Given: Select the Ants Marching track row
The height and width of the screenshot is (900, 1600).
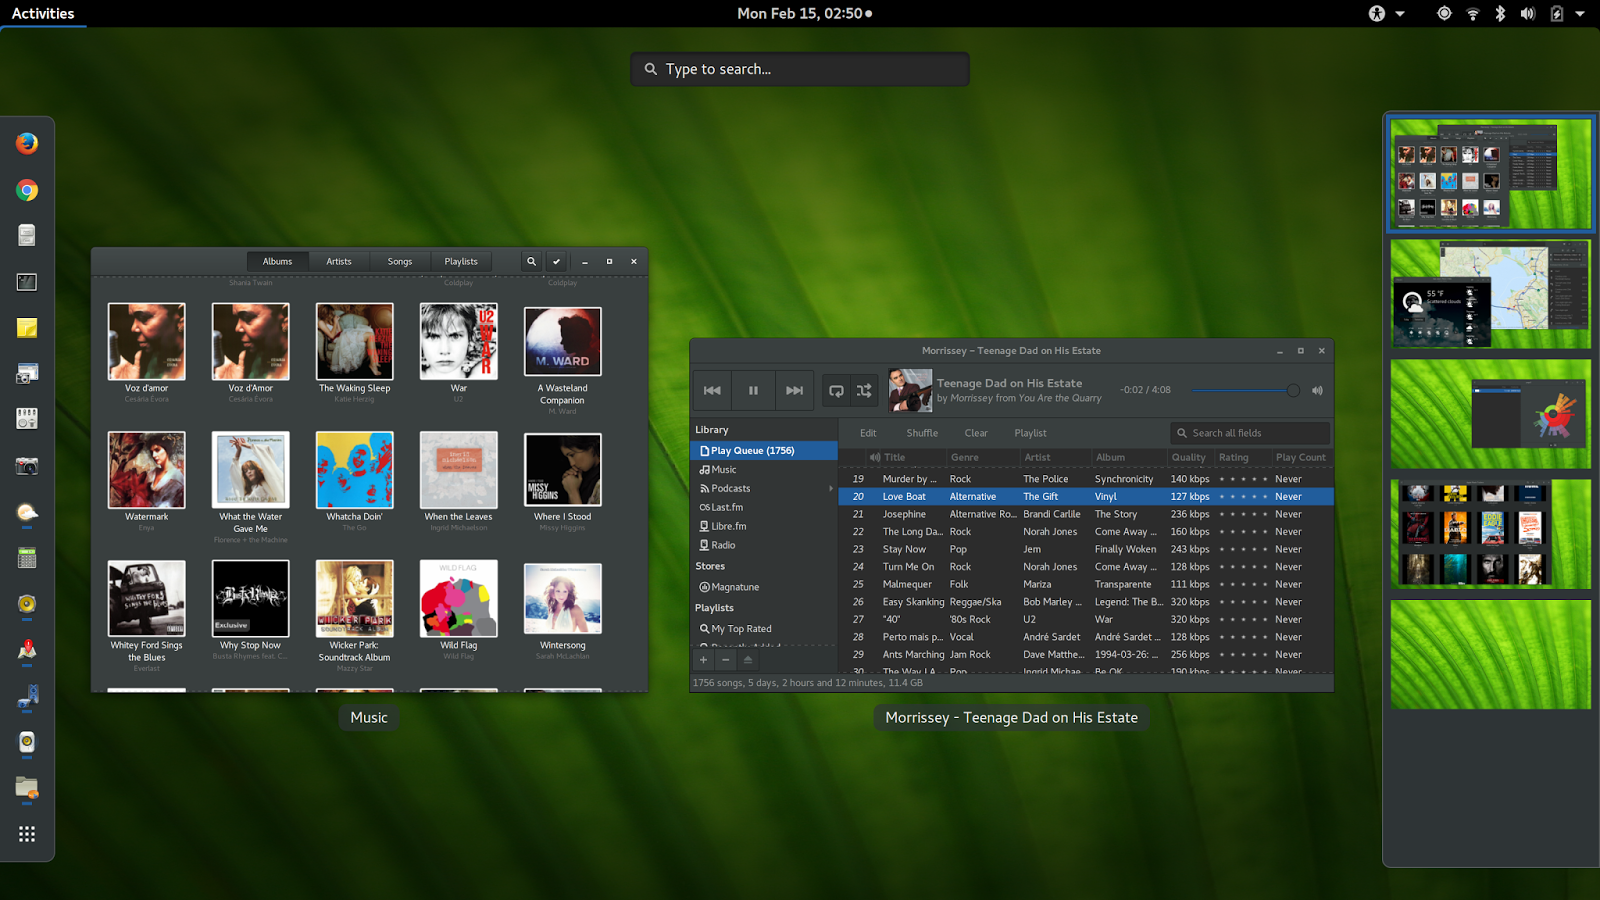Looking at the screenshot, I should [x=1085, y=655].
